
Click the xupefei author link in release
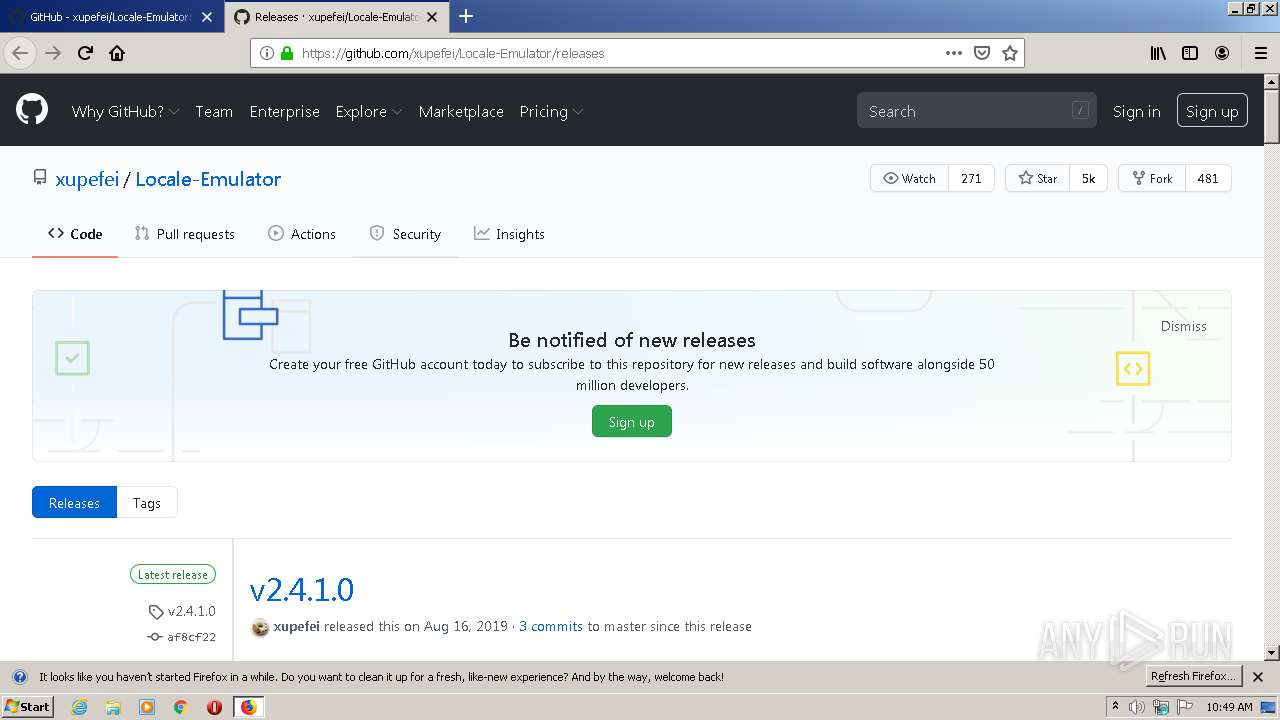[x=296, y=626]
